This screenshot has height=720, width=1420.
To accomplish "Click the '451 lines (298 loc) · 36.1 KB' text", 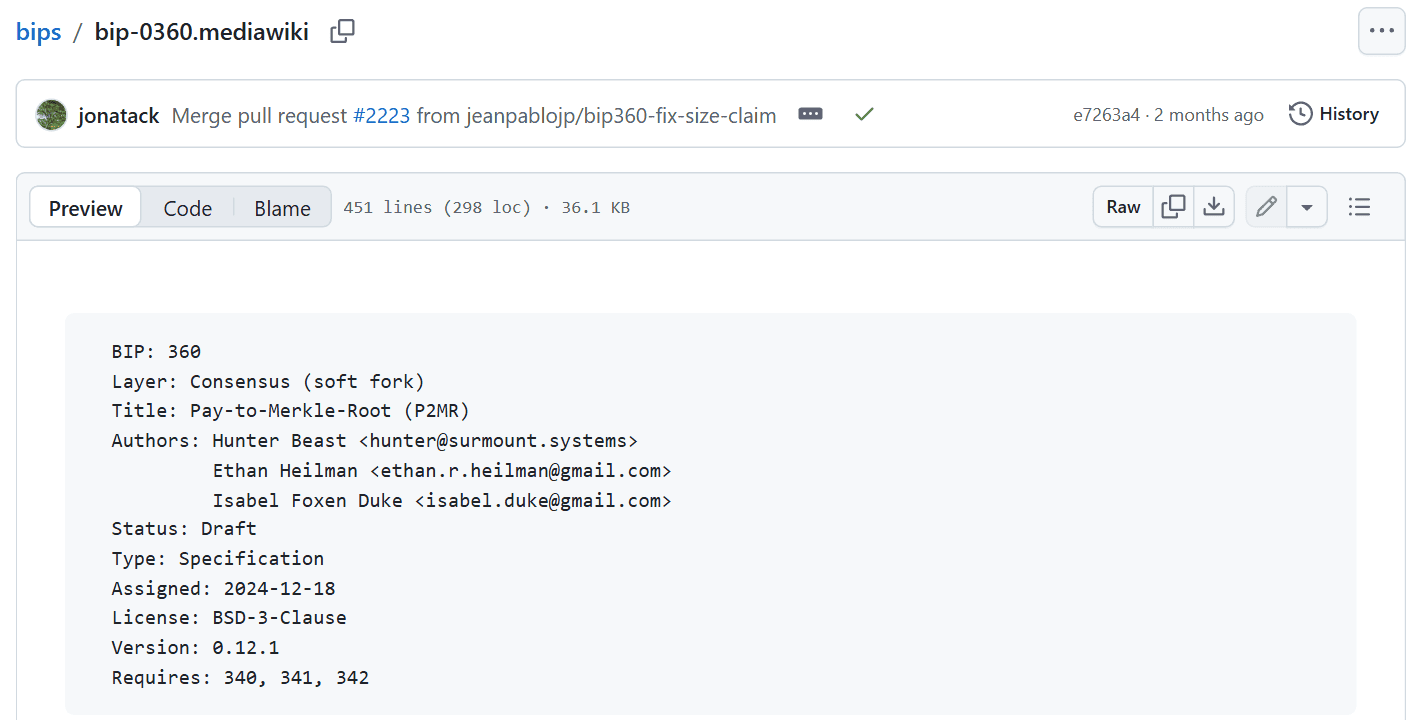I will point(486,208).
